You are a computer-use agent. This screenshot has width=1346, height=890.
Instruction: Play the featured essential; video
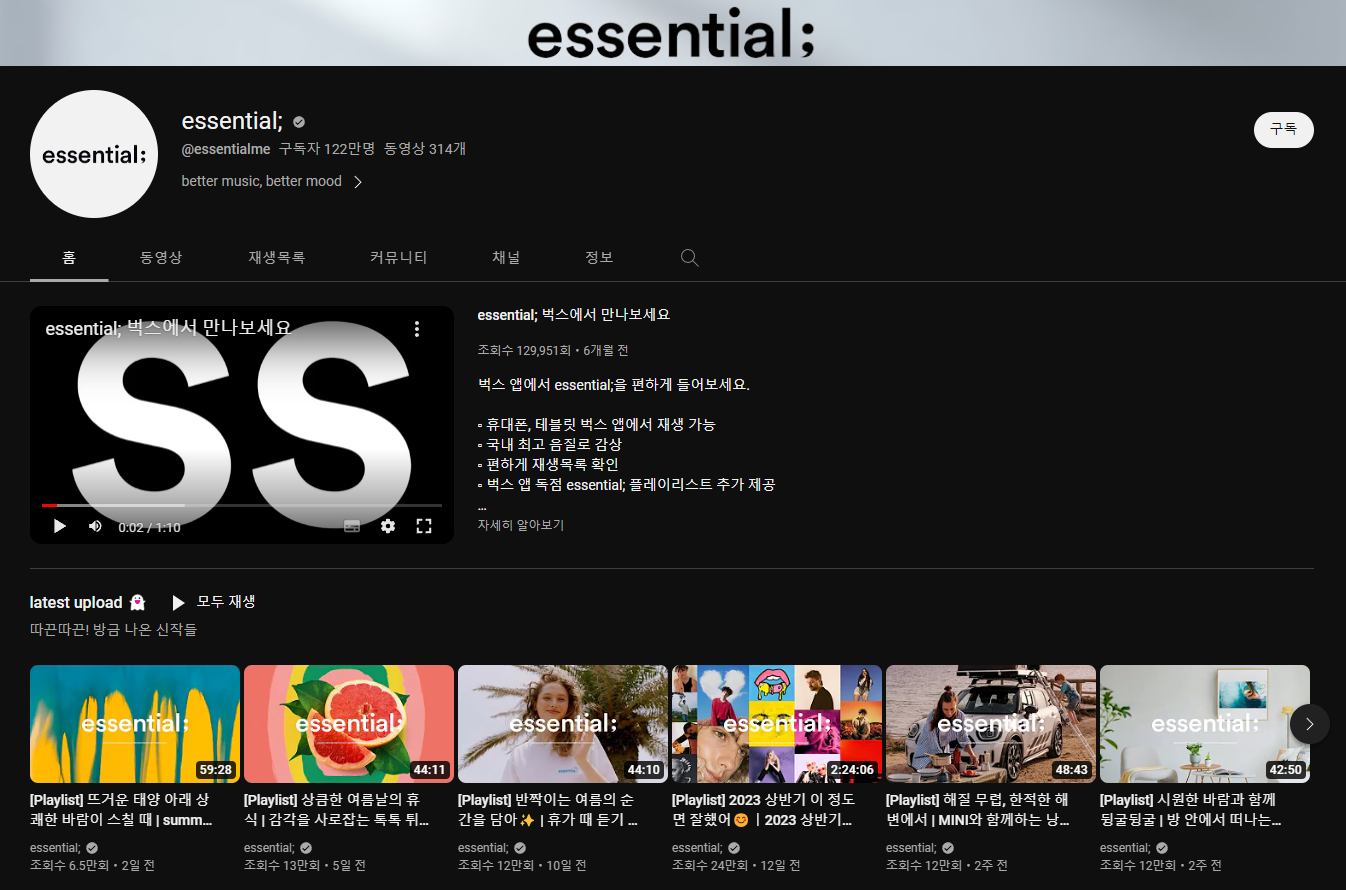[x=60, y=526]
